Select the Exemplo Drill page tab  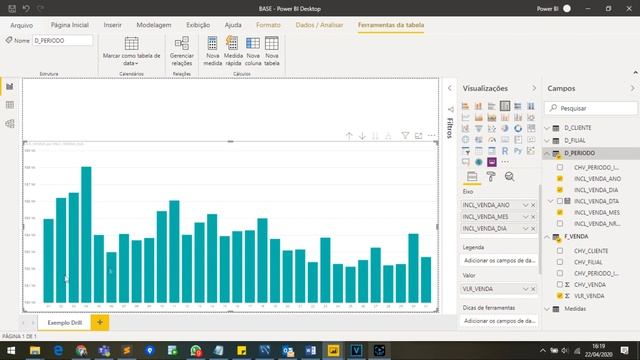(64, 322)
